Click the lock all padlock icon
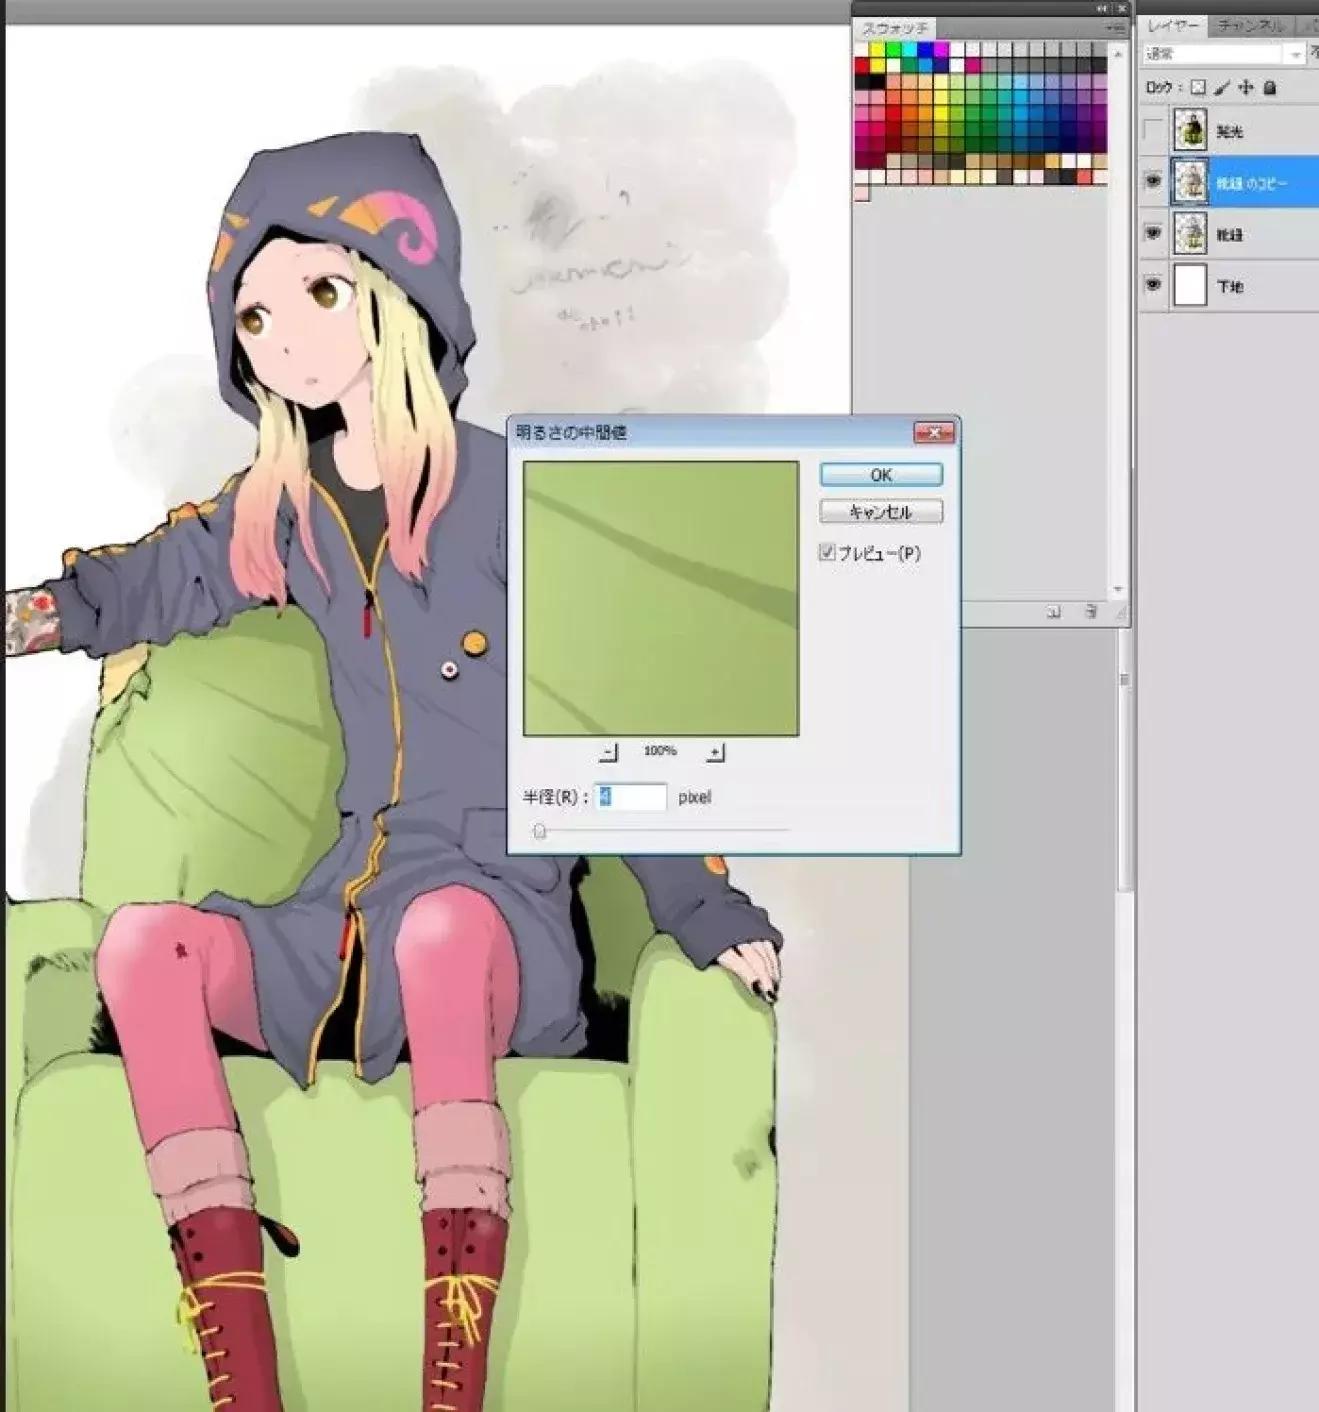Image resolution: width=1319 pixels, height=1412 pixels. click(1270, 88)
